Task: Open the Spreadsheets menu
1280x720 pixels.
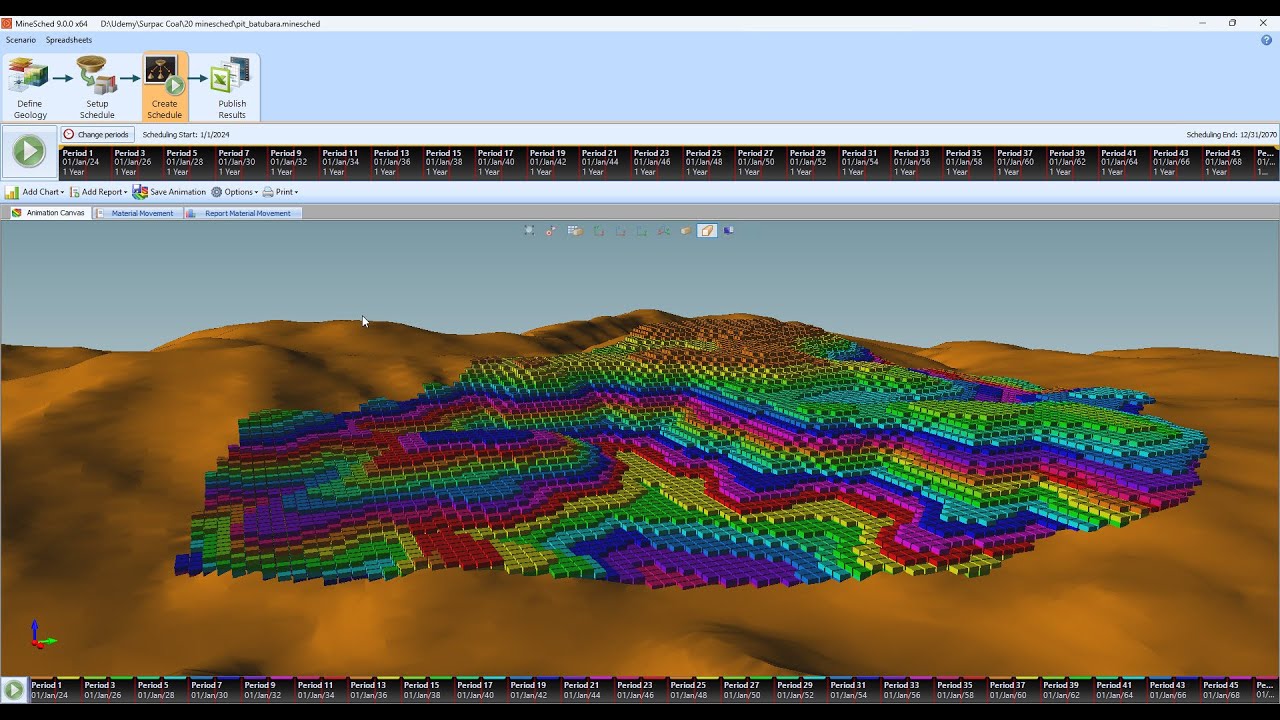Action: pyautogui.click(x=68, y=40)
